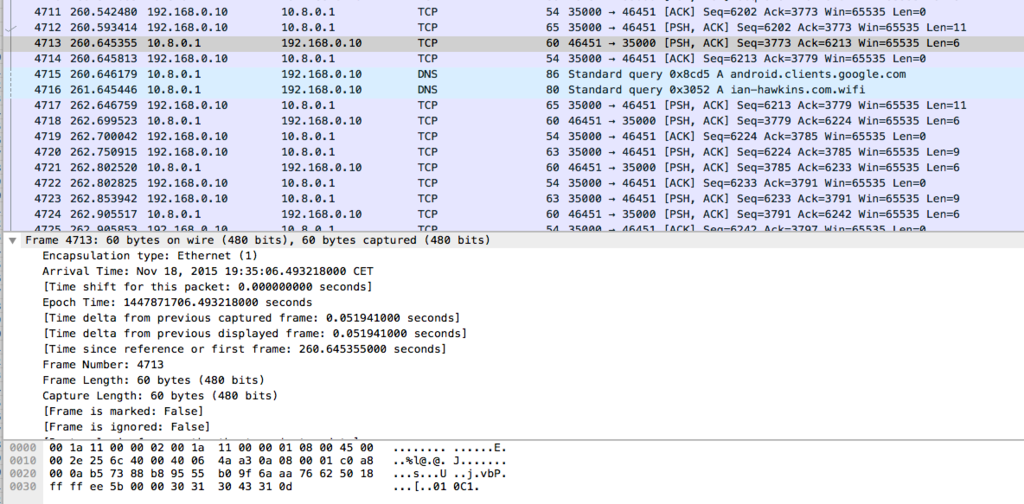Select packet 4720 with Len=9
This screenshot has width=1024, height=504.
click(400, 151)
